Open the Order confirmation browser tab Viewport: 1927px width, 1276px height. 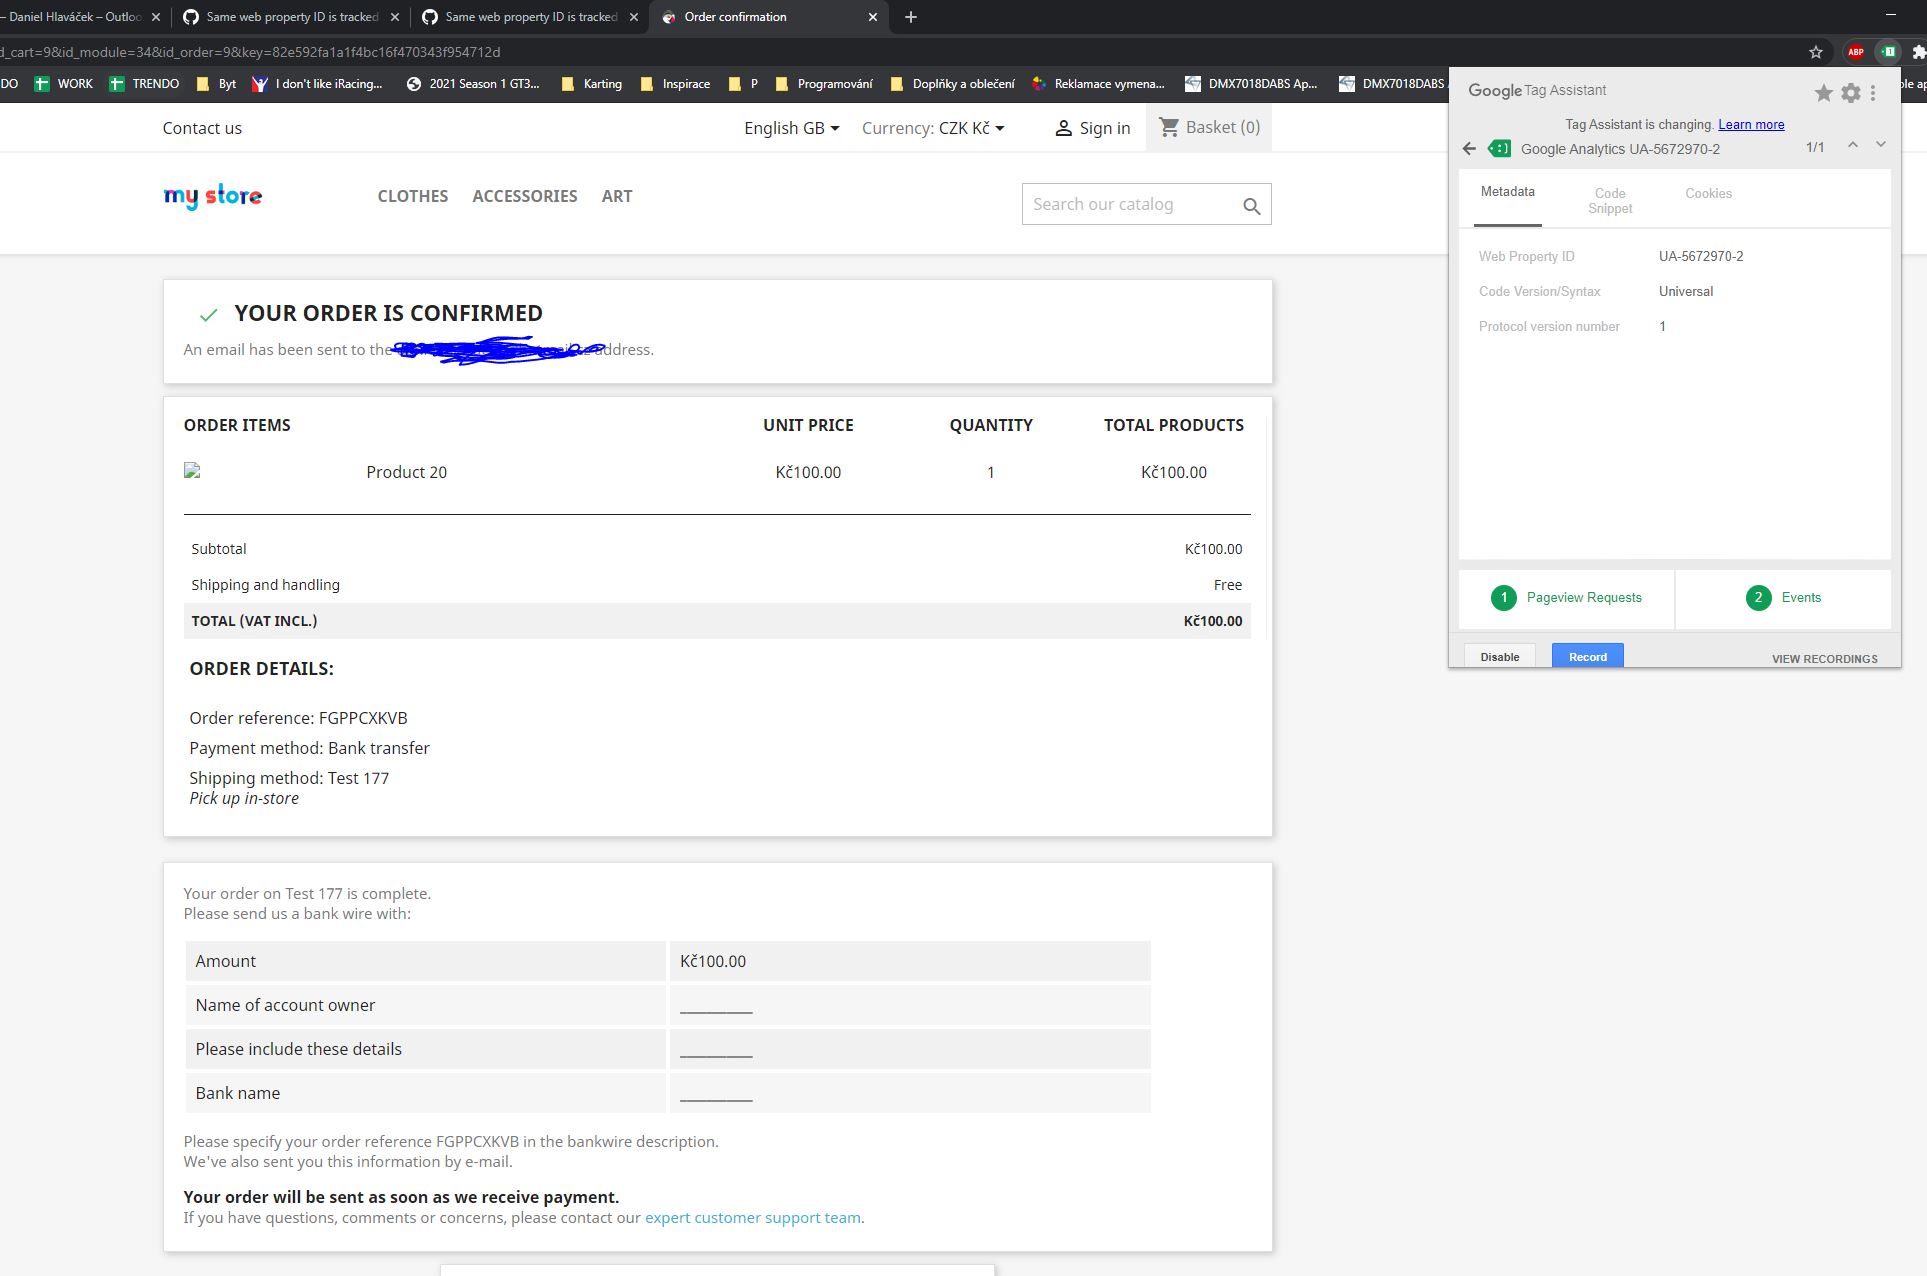tap(769, 17)
